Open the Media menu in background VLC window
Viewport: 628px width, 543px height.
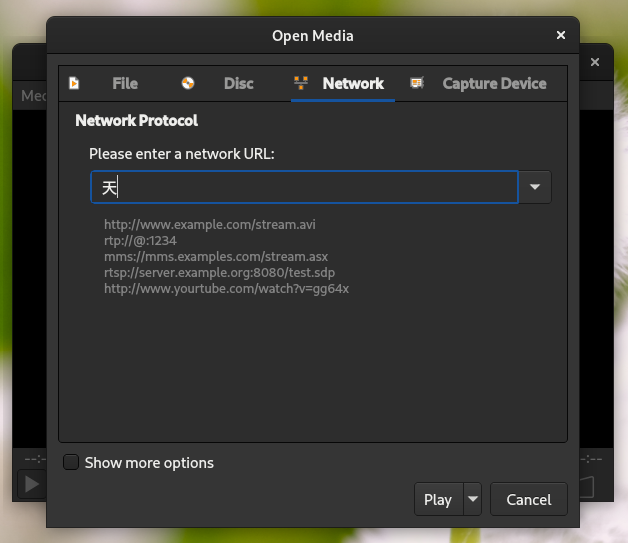click(34, 96)
